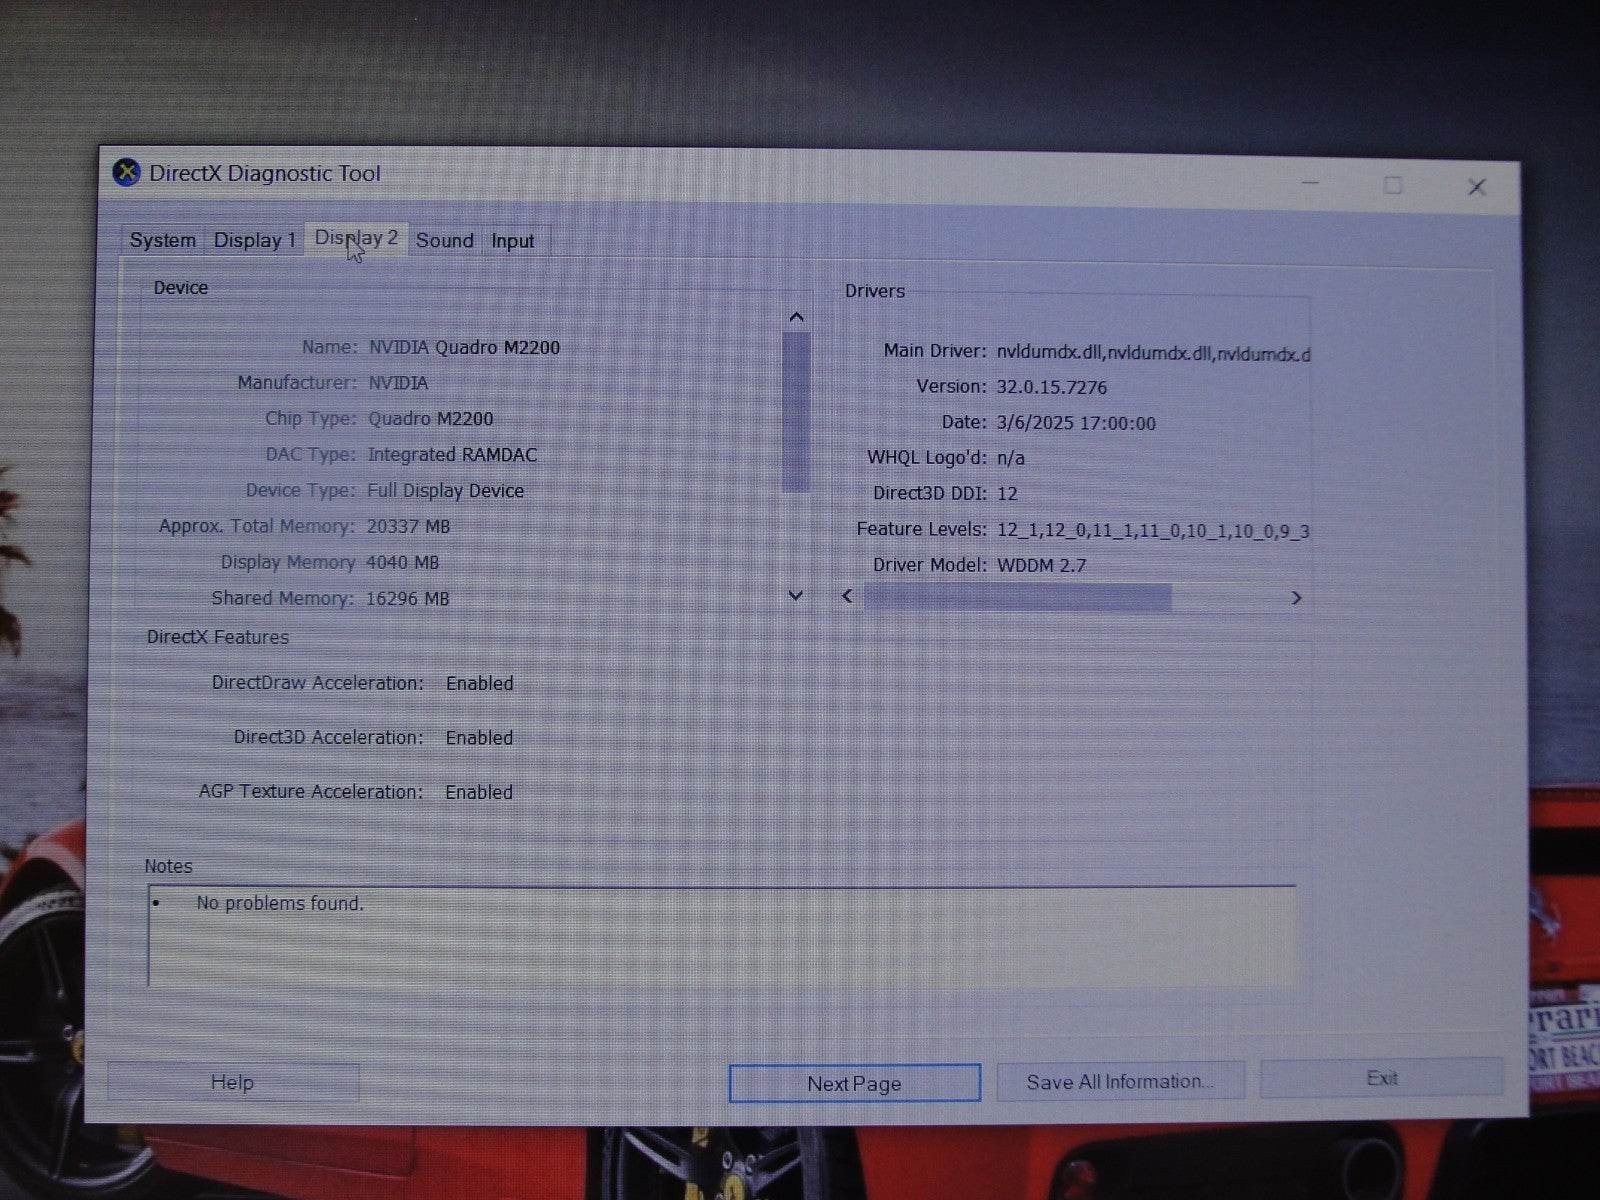Select the Sound tab
Image resolution: width=1600 pixels, height=1200 pixels.
(445, 240)
